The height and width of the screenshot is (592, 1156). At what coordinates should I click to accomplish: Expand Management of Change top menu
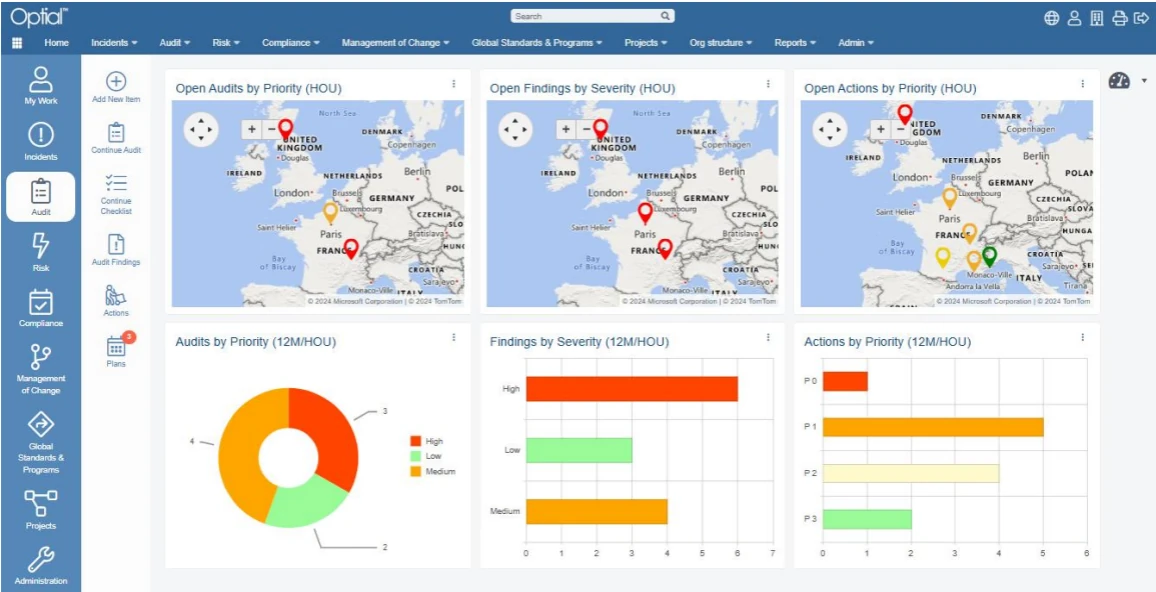coord(396,43)
